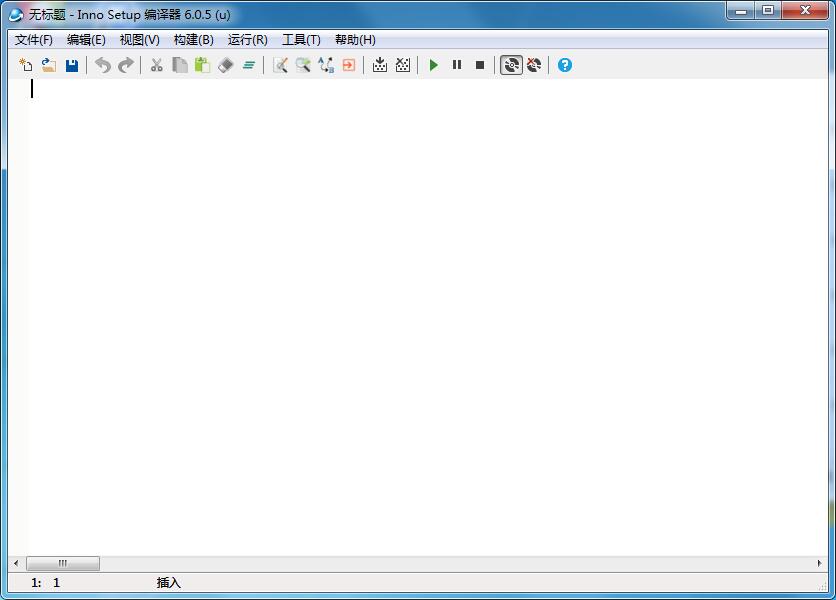The height and width of the screenshot is (600, 836).
Task: Open the 编辑(E) menu
Action: [86, 40]
